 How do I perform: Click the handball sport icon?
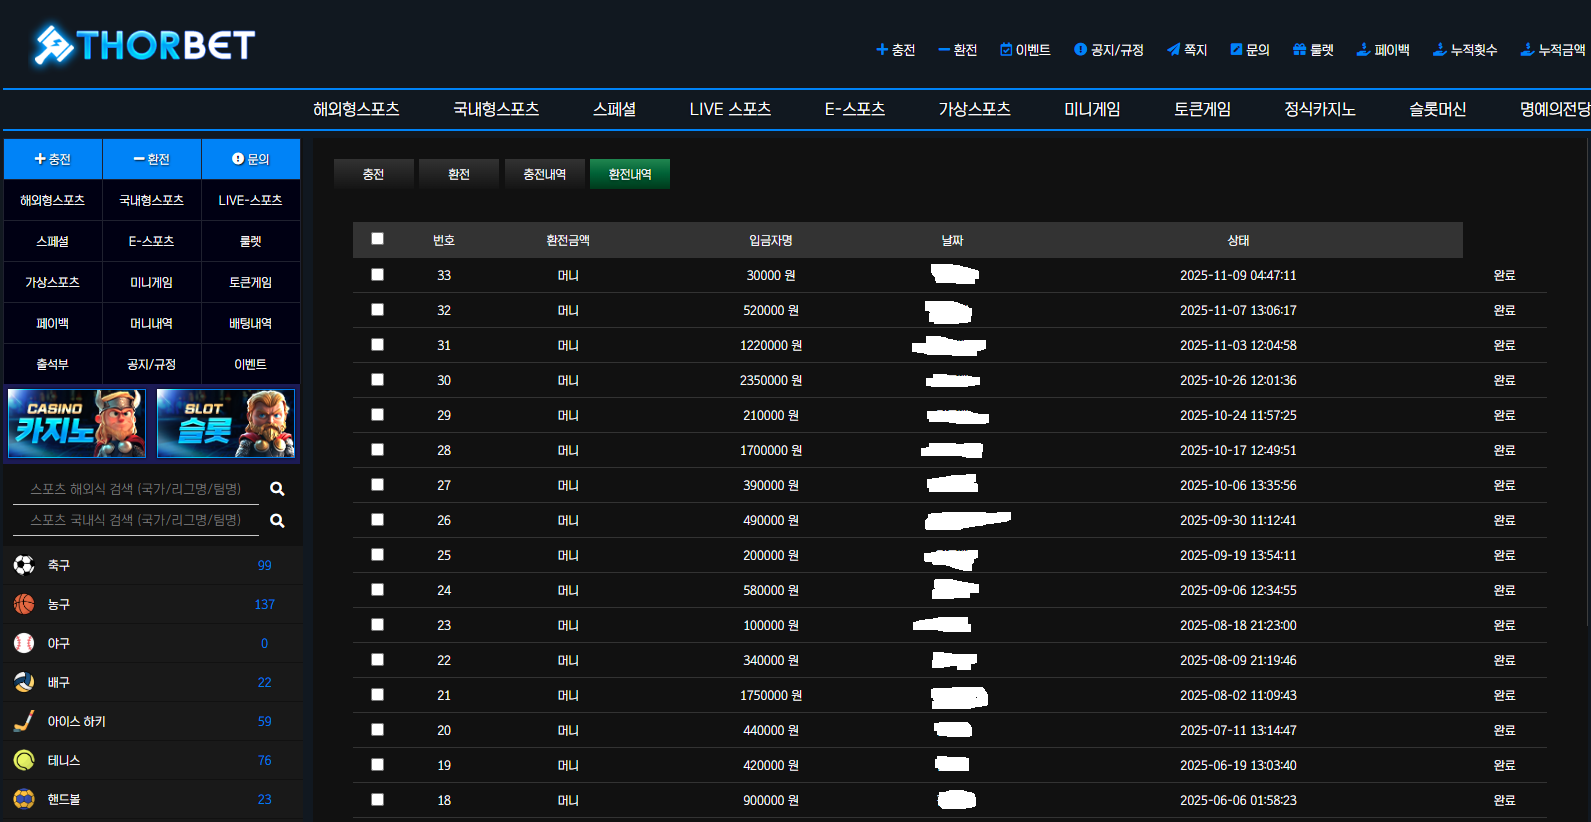(24, 799)
